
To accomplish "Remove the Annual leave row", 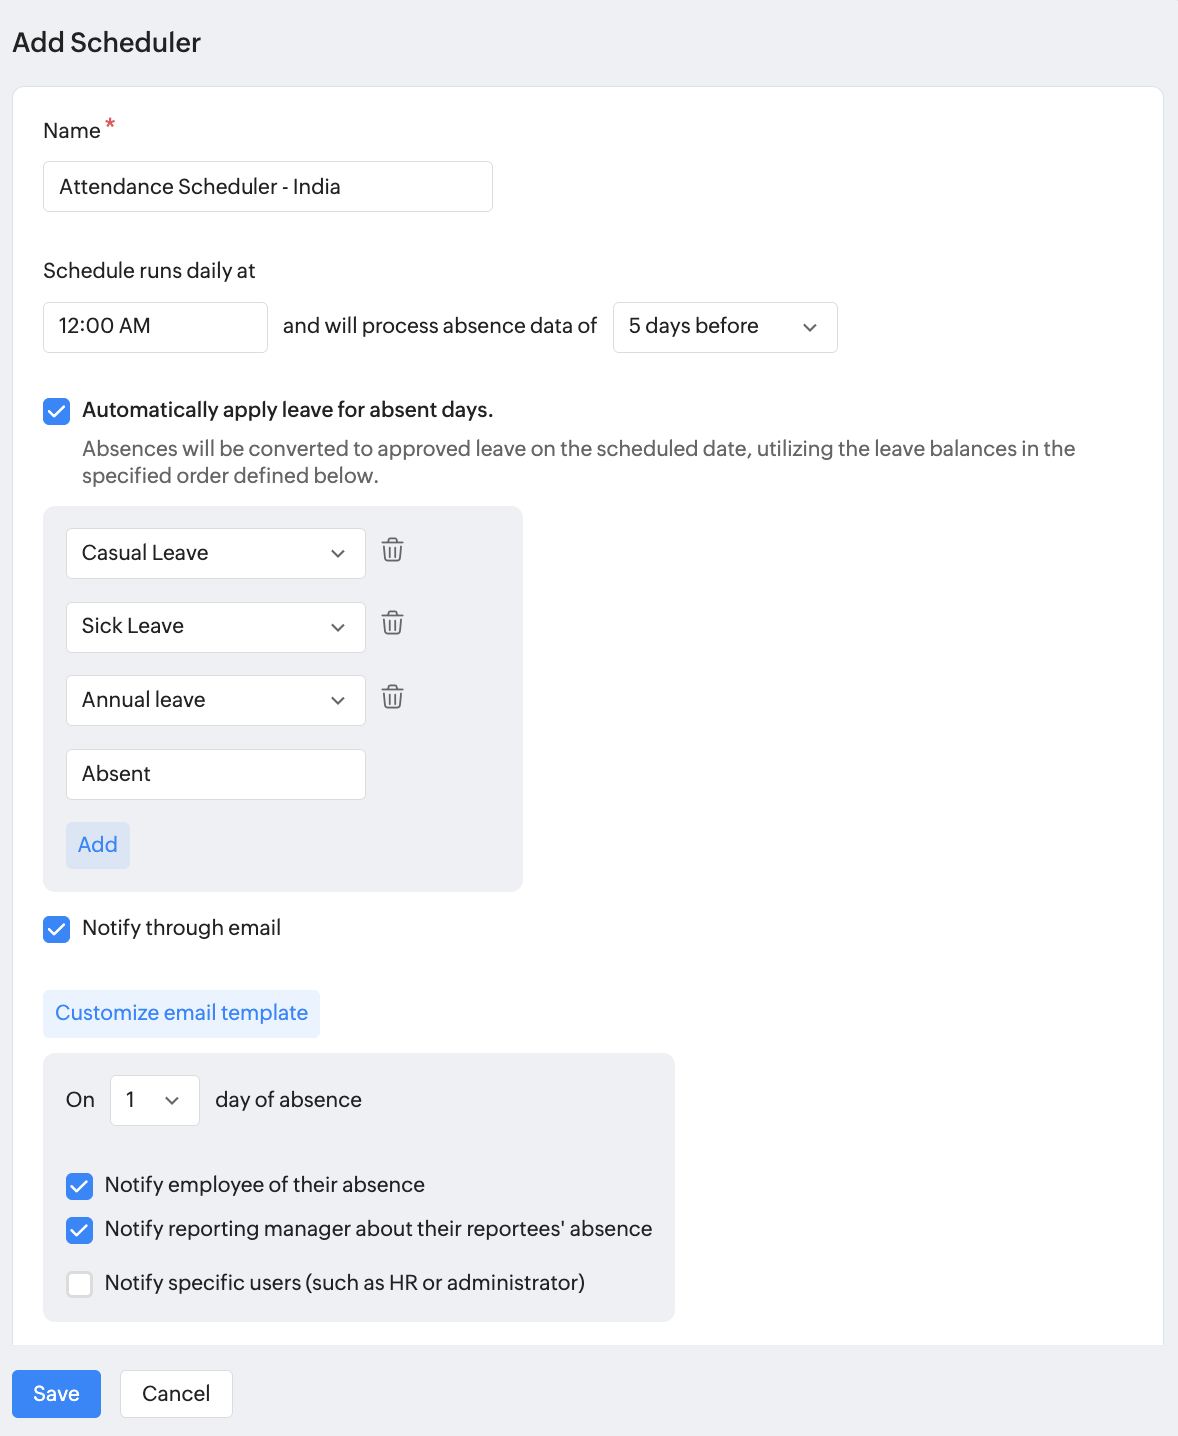I will click(x=392, y=697).
